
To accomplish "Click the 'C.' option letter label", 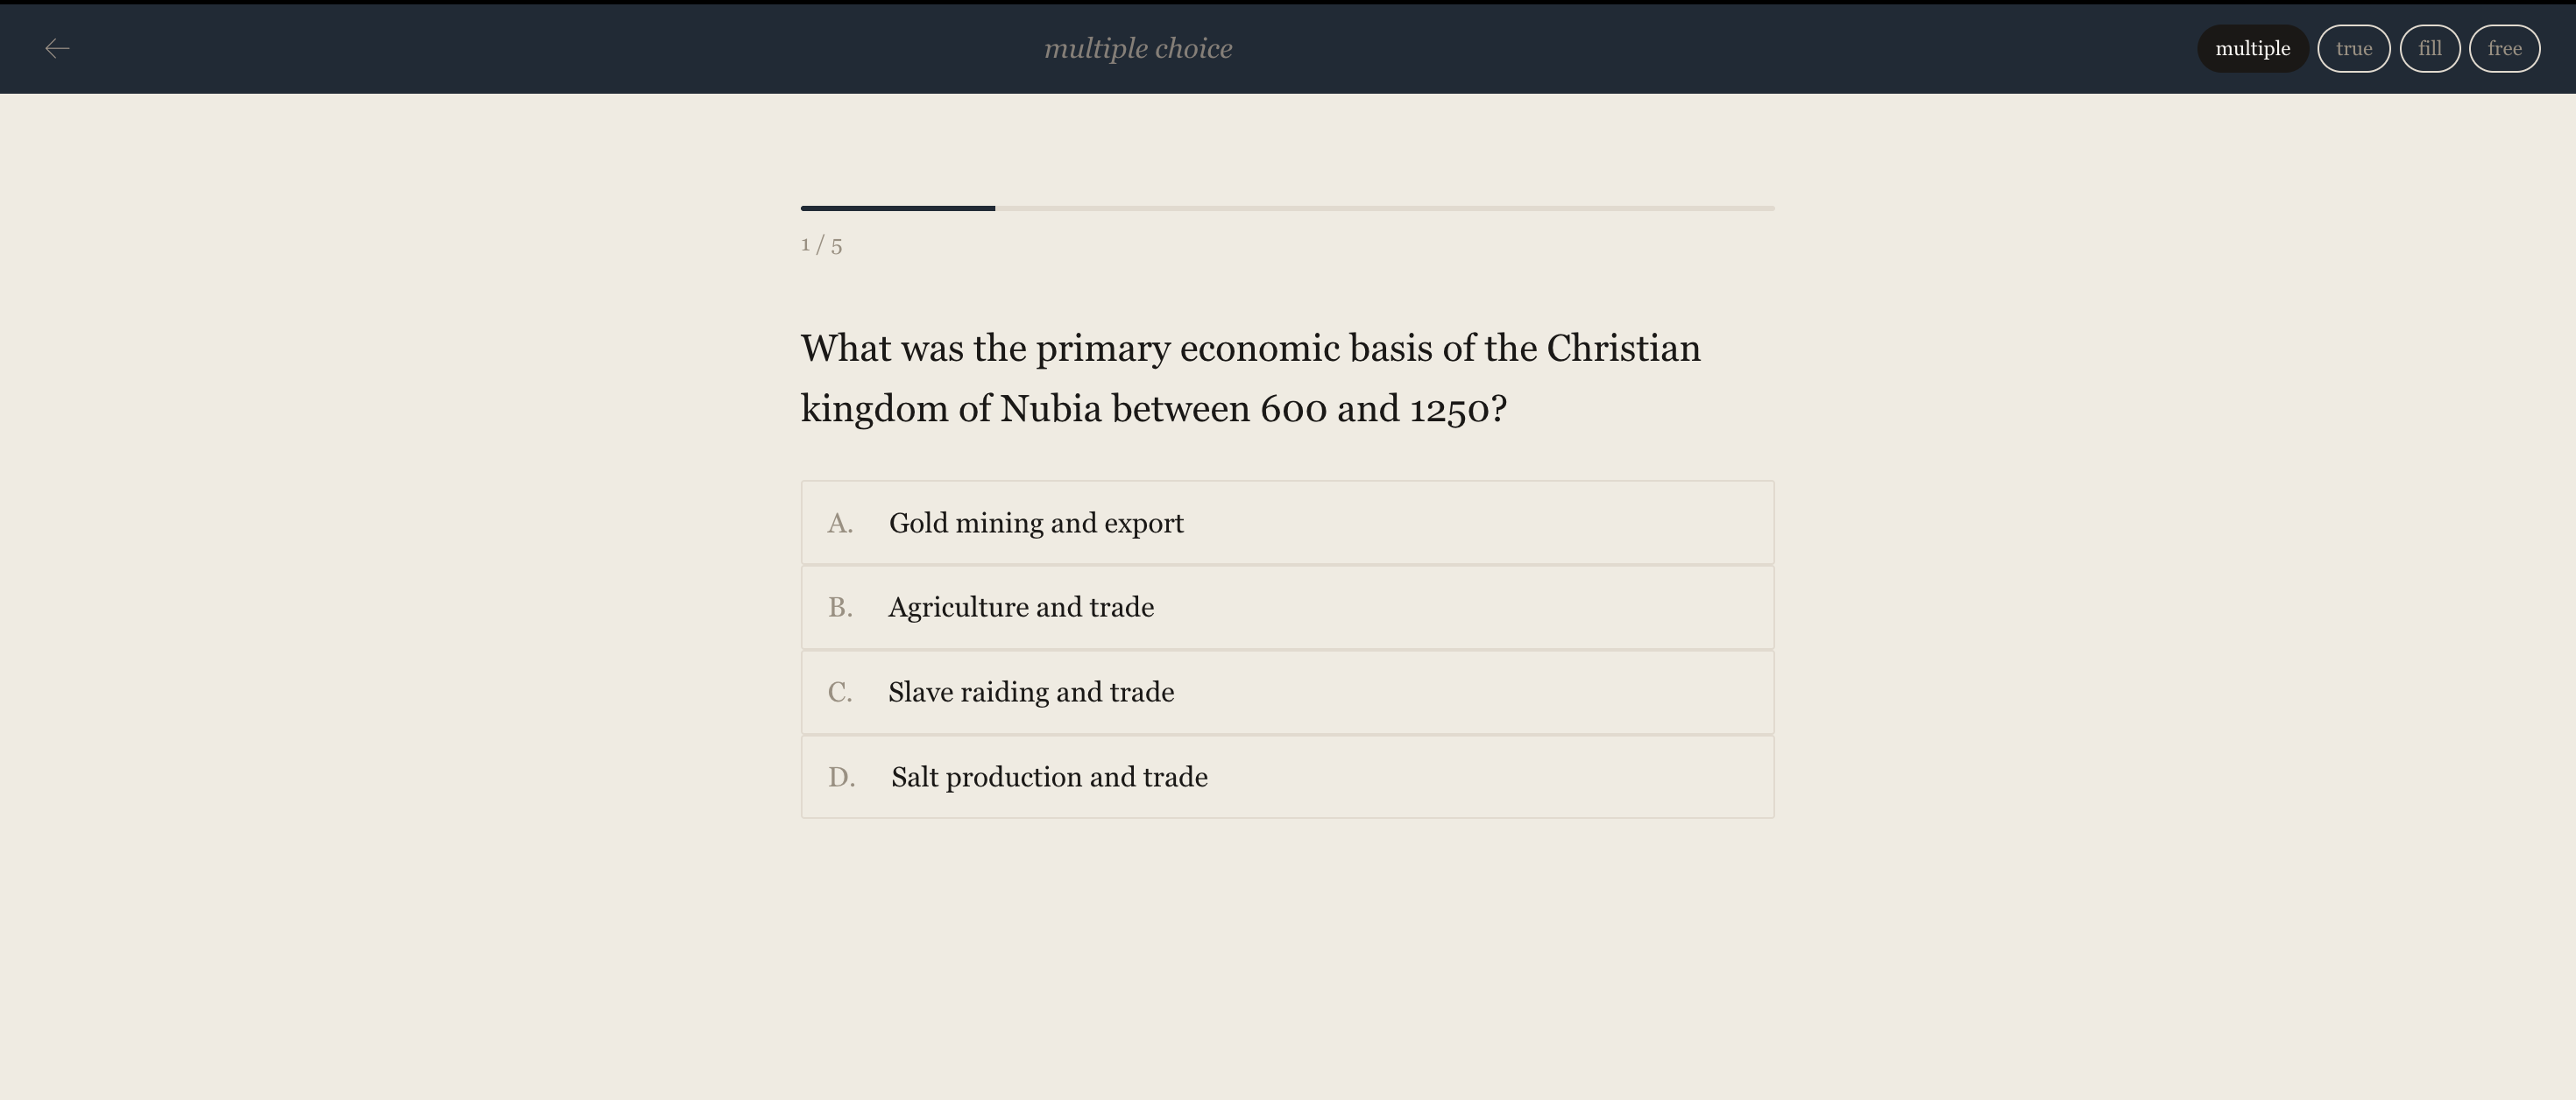I will coord(840,693).
